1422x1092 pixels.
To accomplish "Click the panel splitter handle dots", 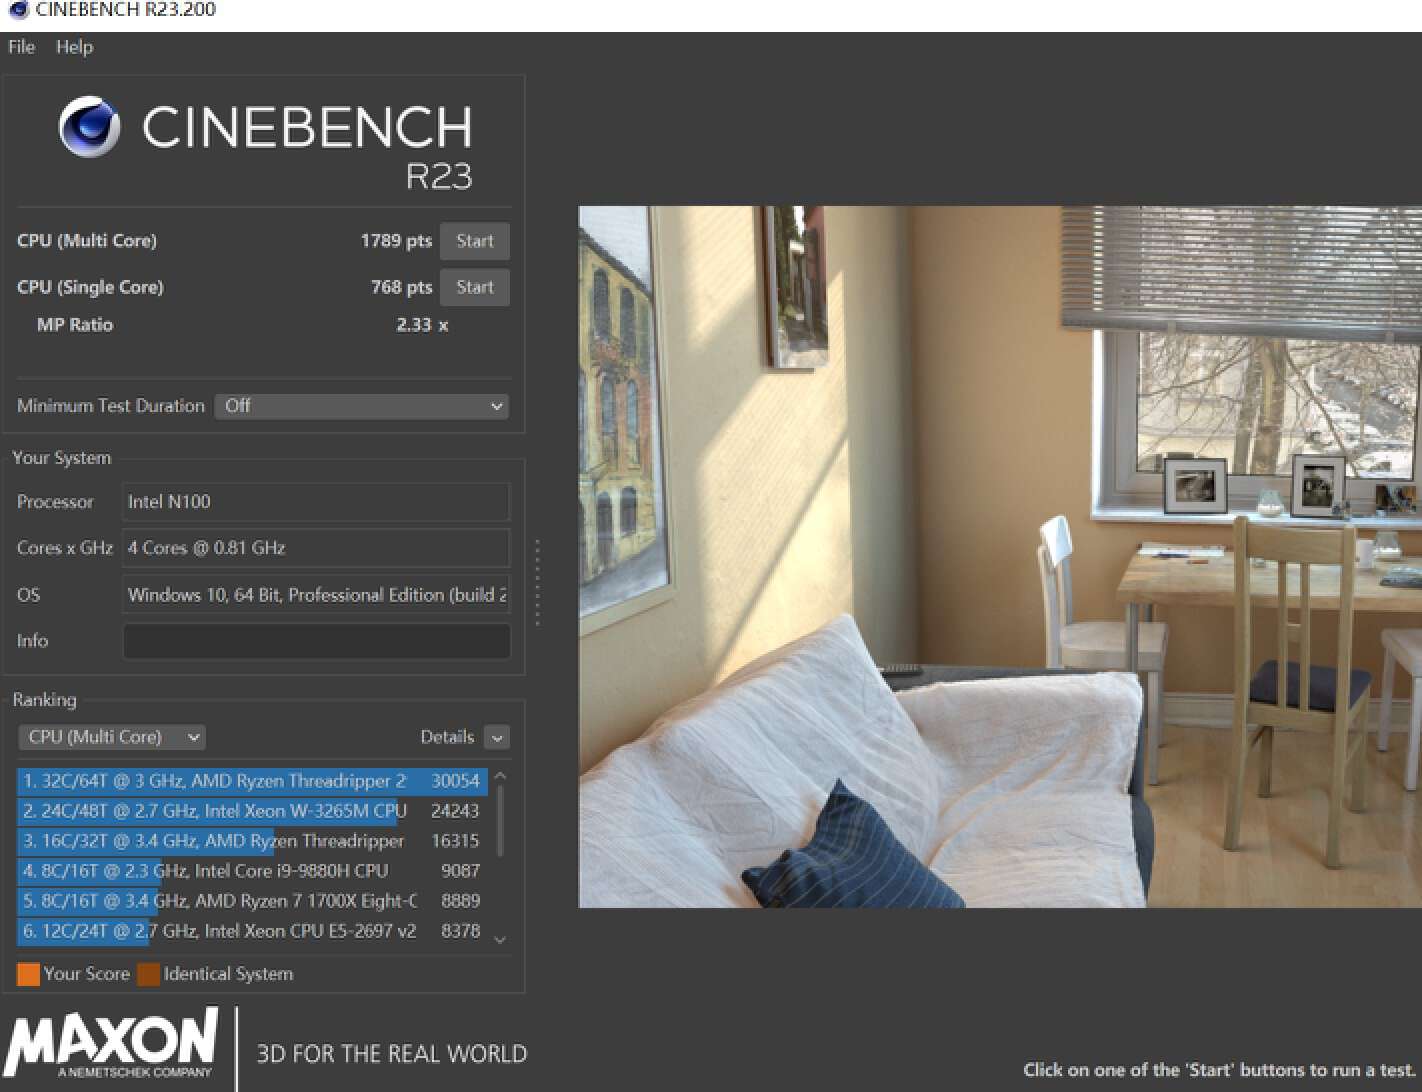I will pyautogui.click(x=537, y=583).
